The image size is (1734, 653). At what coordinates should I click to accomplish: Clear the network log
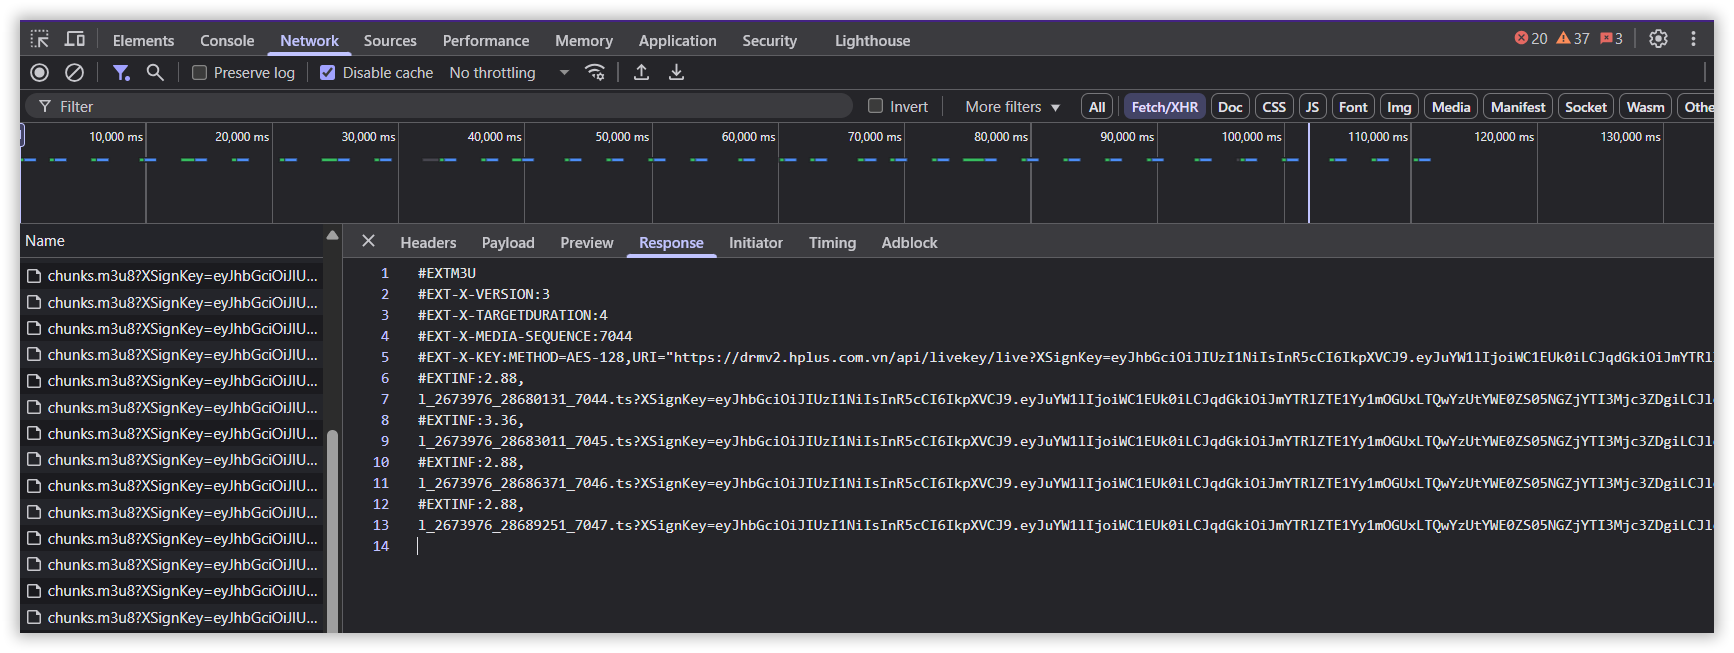[x=74, y=72]
